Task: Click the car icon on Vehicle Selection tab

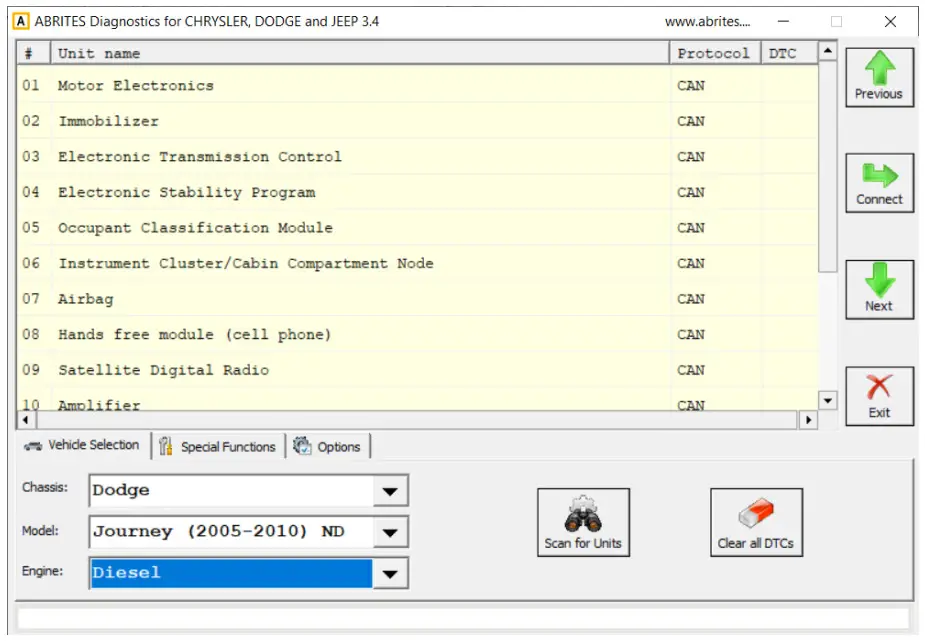Action: coord(35,446)
